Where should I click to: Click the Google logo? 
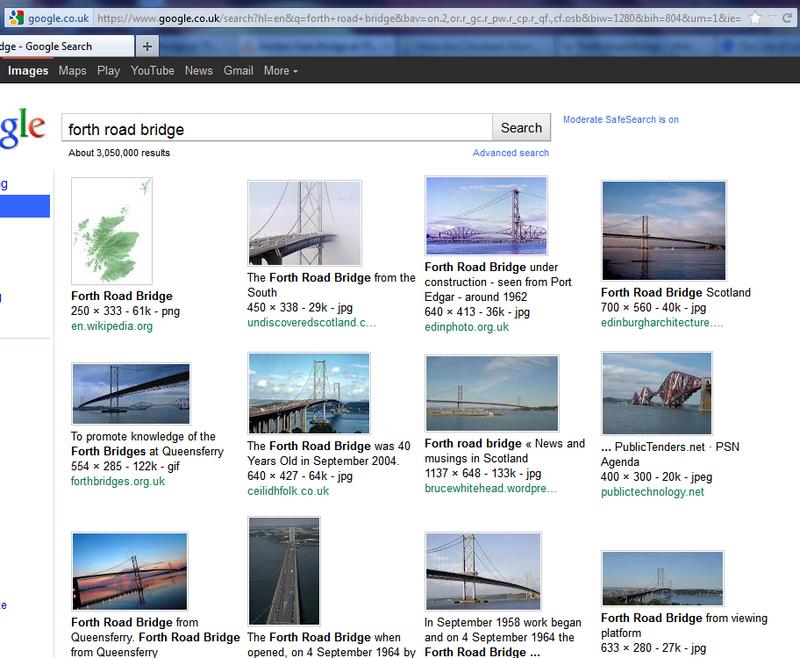[x=22, y=128]
